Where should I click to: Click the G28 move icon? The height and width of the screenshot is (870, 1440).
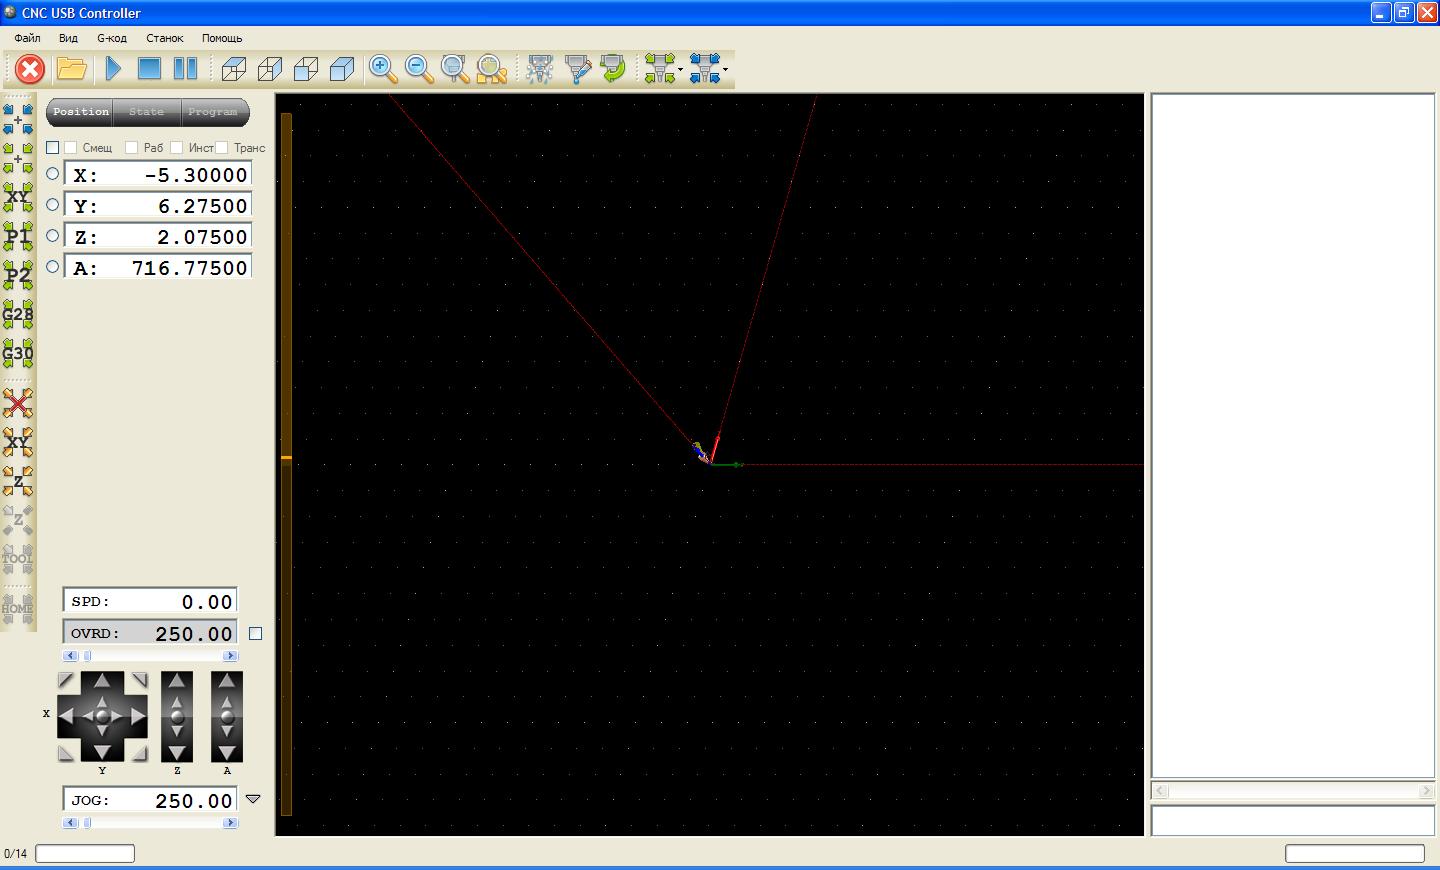point(18,315)
